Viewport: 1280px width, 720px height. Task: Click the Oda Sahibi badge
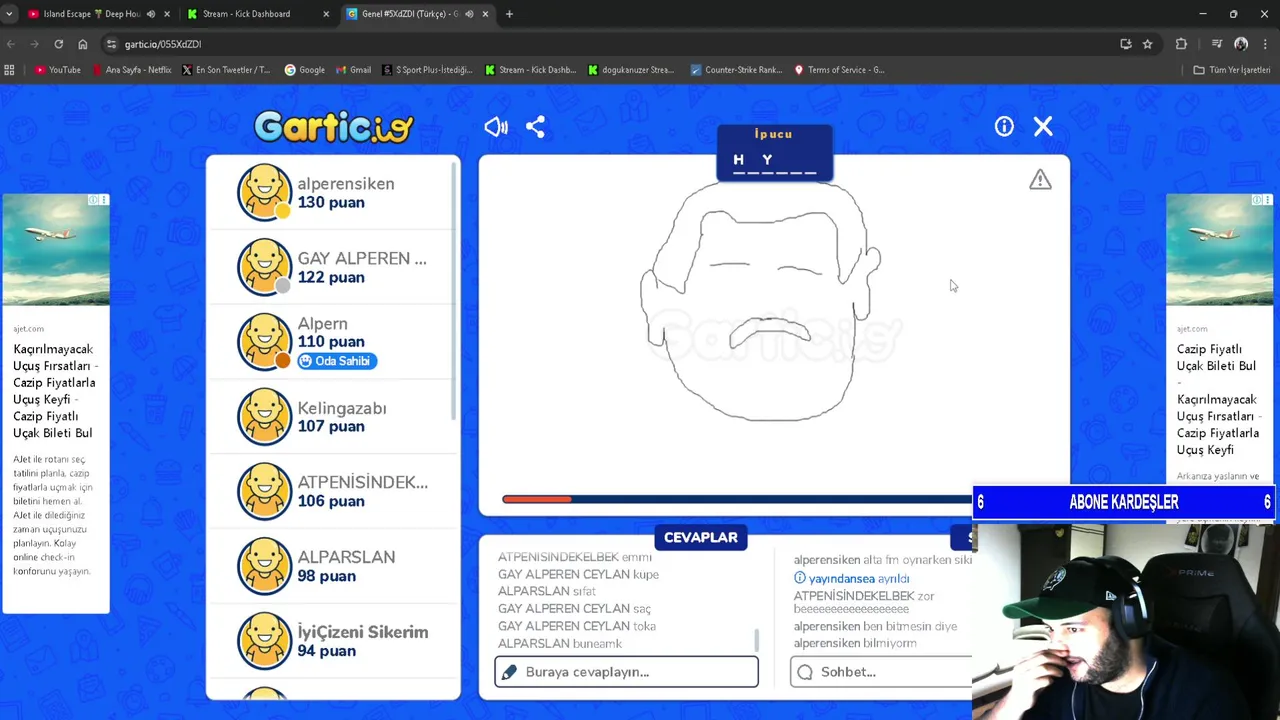pyautogui.click(x=337, y=361)
